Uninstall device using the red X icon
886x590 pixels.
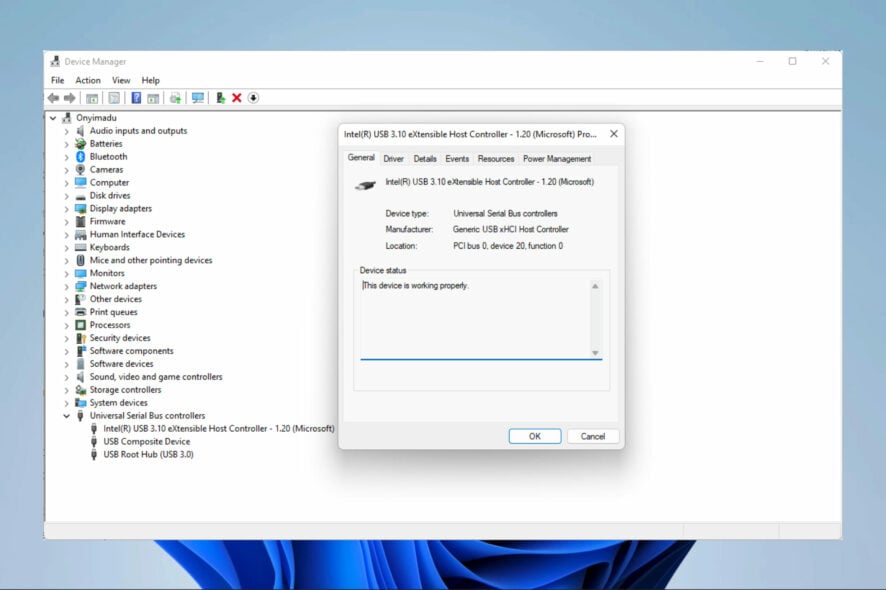pos(237,98)
